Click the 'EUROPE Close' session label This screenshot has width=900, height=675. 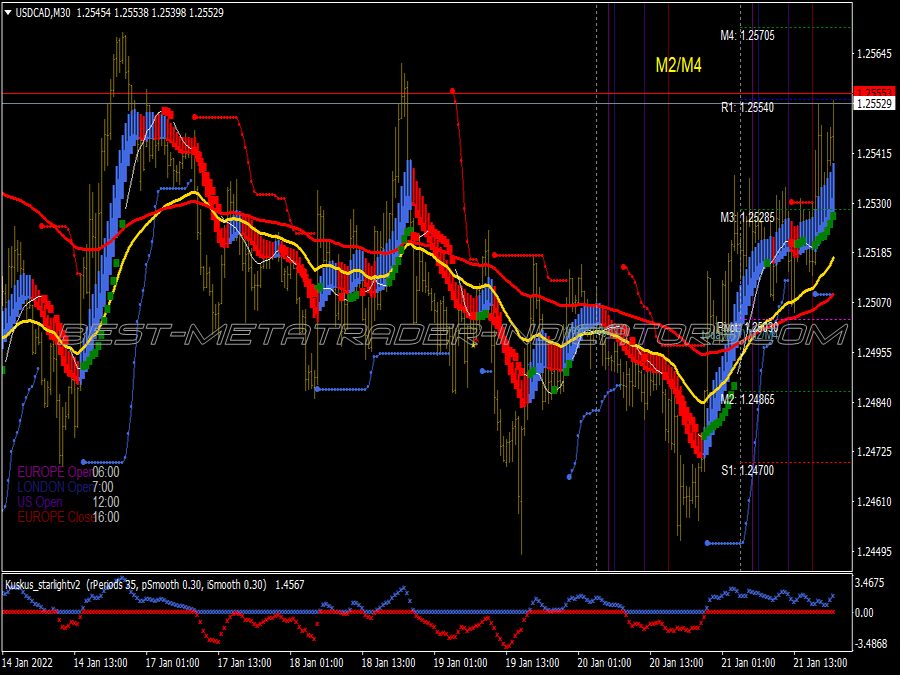point(56,517)
